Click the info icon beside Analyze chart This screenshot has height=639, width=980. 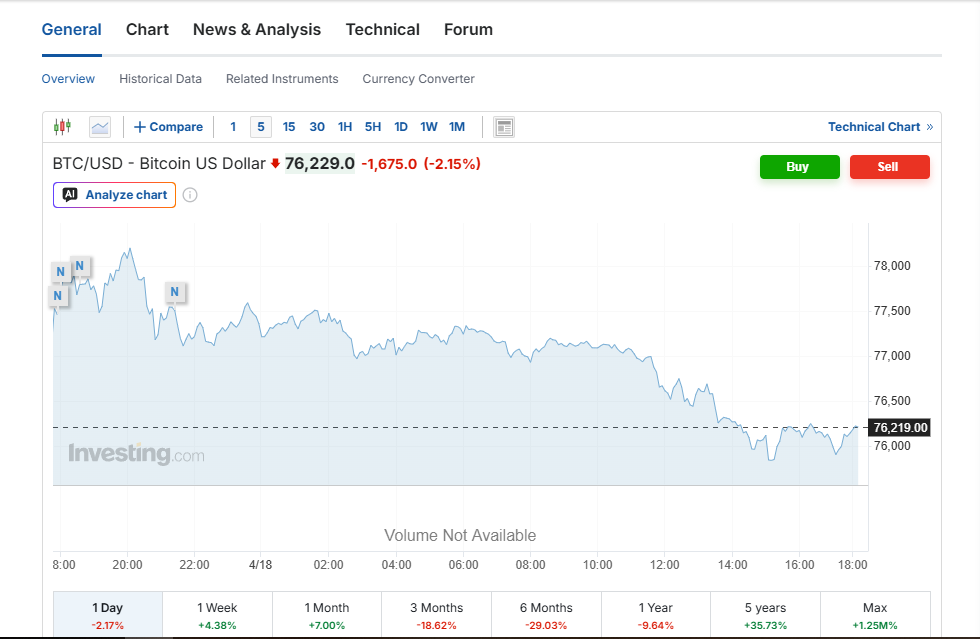click(x=190, y=195)
